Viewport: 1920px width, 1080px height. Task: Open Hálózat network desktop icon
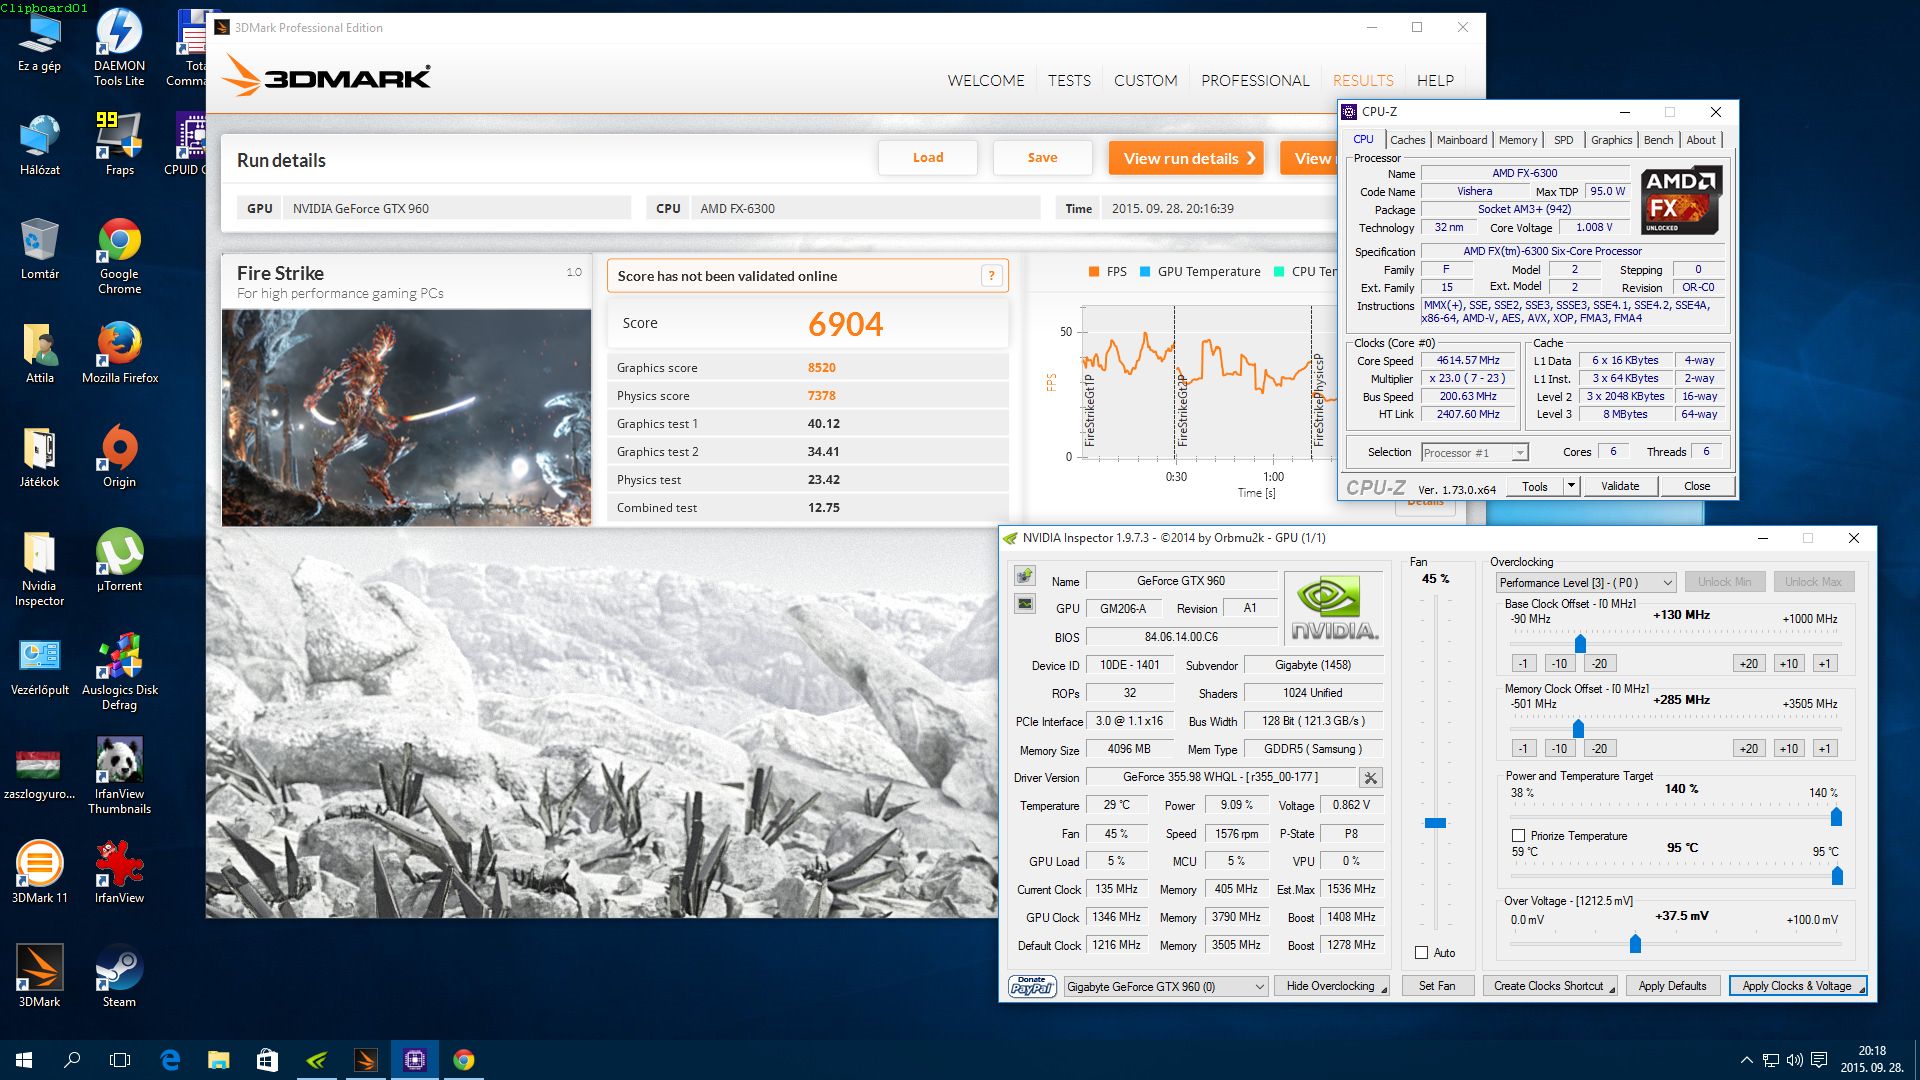pos(39,144)
